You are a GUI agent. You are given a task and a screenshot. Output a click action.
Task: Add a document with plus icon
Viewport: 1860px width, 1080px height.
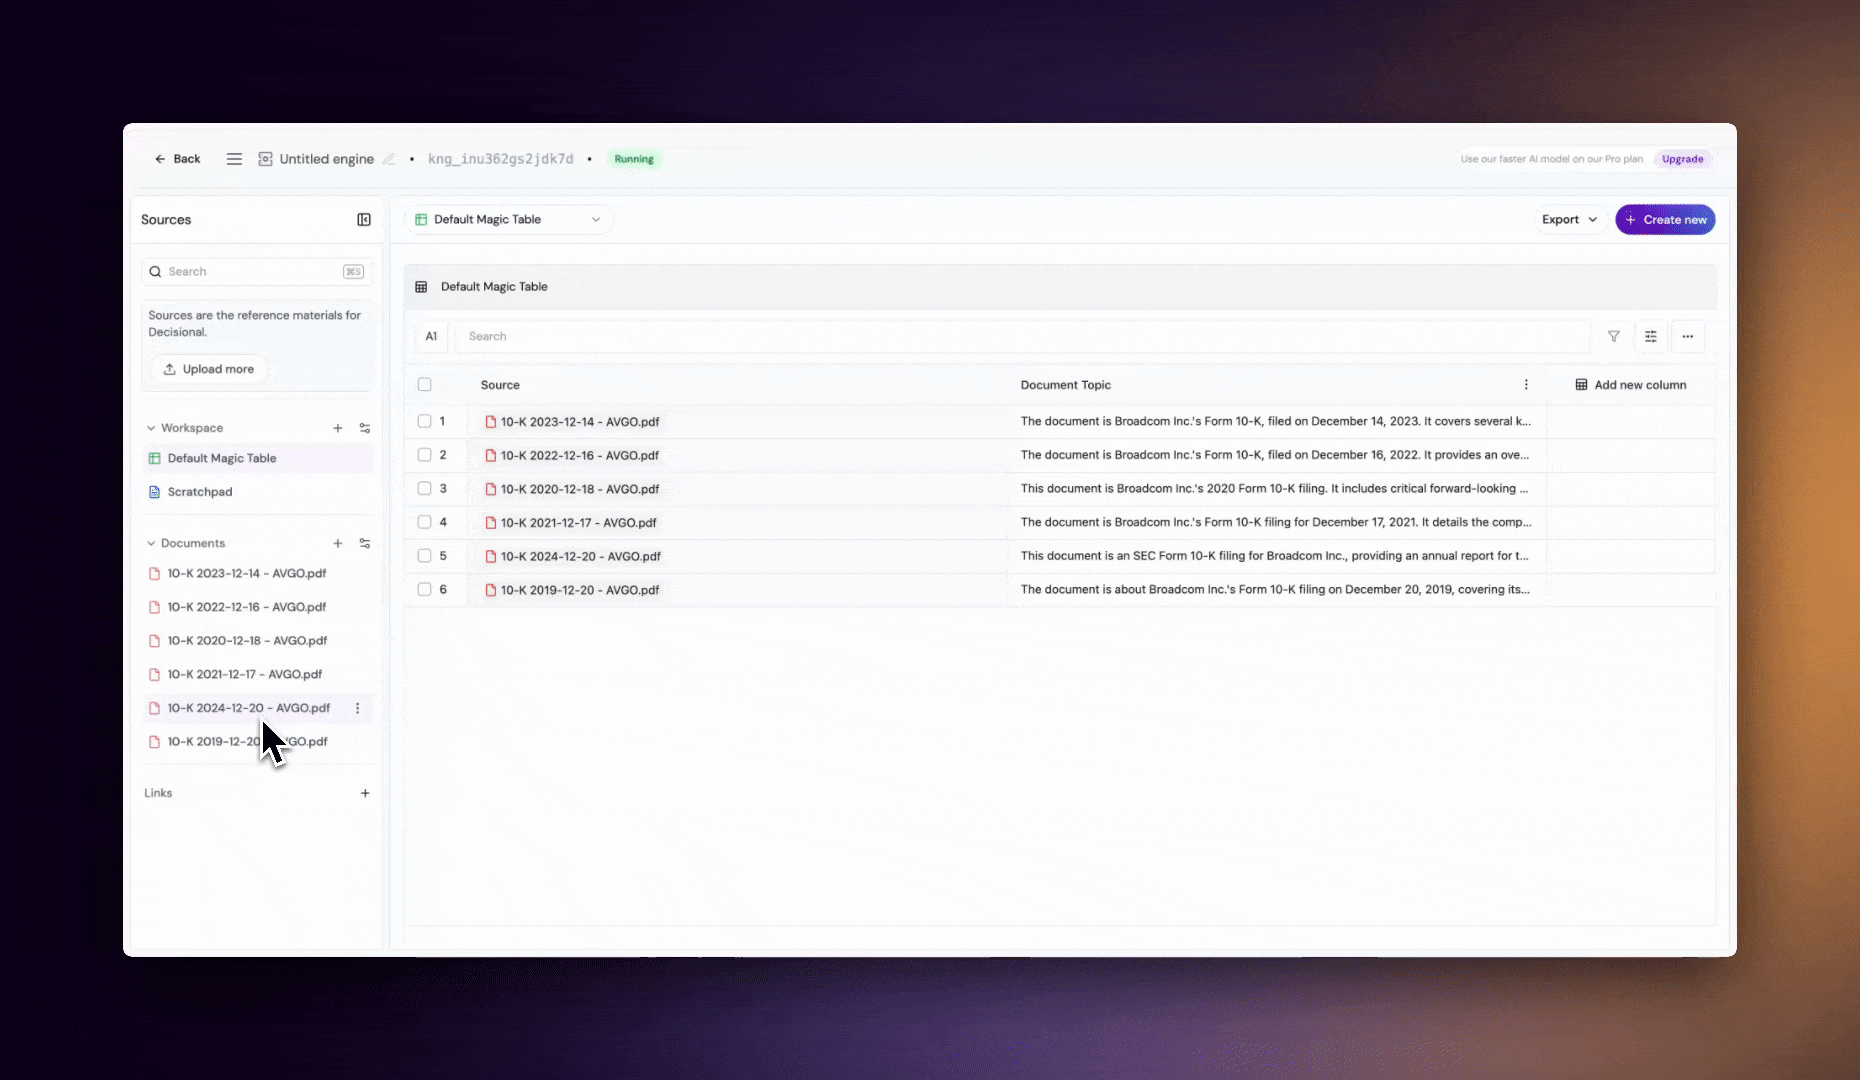point(338,544)
